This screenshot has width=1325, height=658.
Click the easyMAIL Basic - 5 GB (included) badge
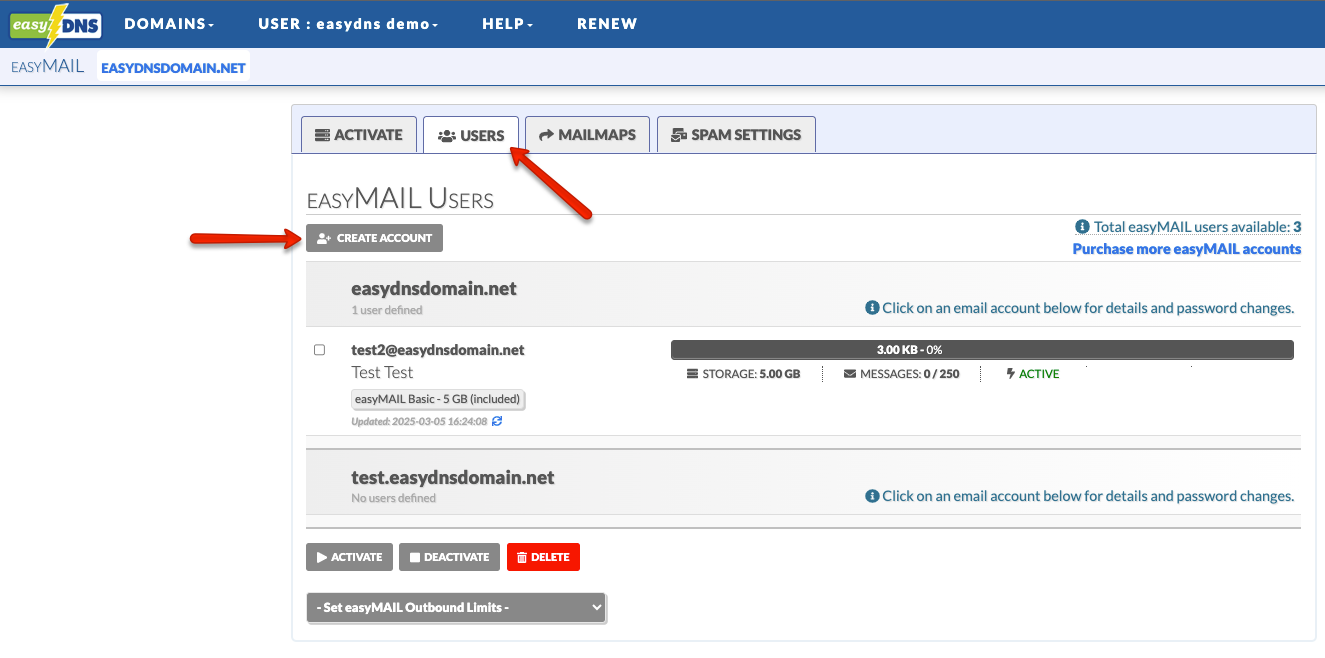[438, 399]
